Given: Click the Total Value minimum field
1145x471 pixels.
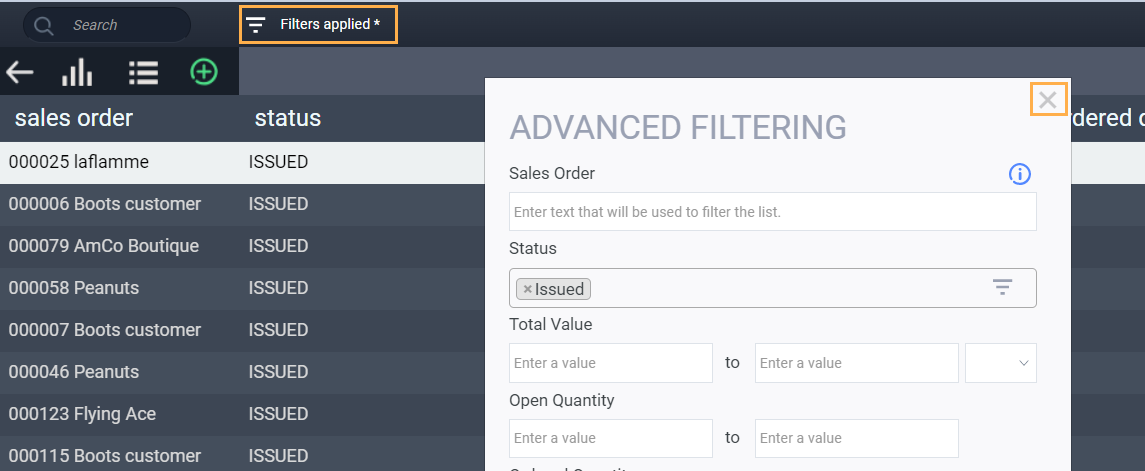Looking at the screenshot, I should point(610,363).
